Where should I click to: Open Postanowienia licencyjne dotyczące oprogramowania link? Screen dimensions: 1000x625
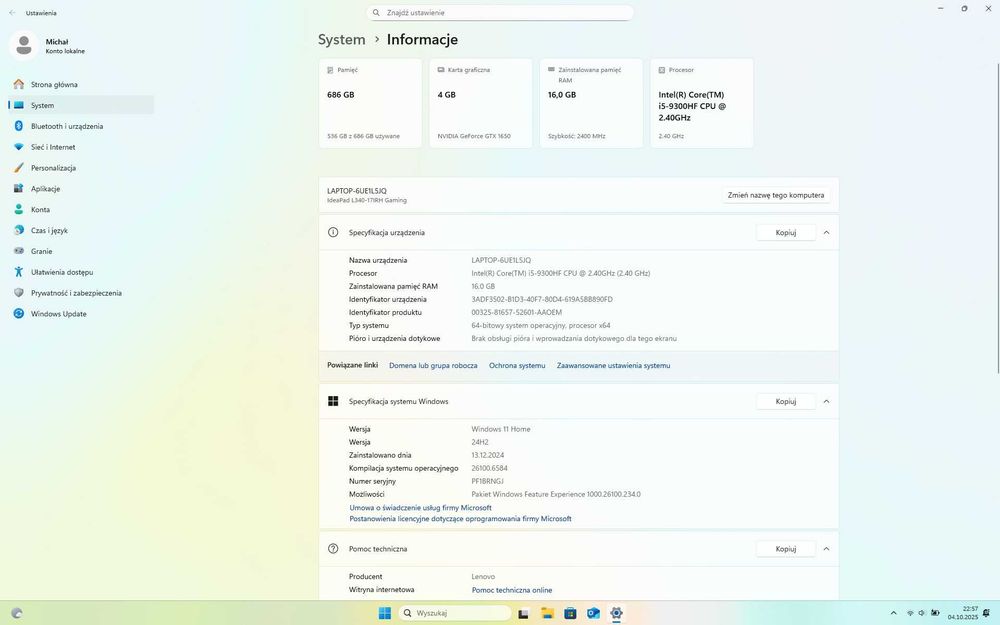pos(460,519)
